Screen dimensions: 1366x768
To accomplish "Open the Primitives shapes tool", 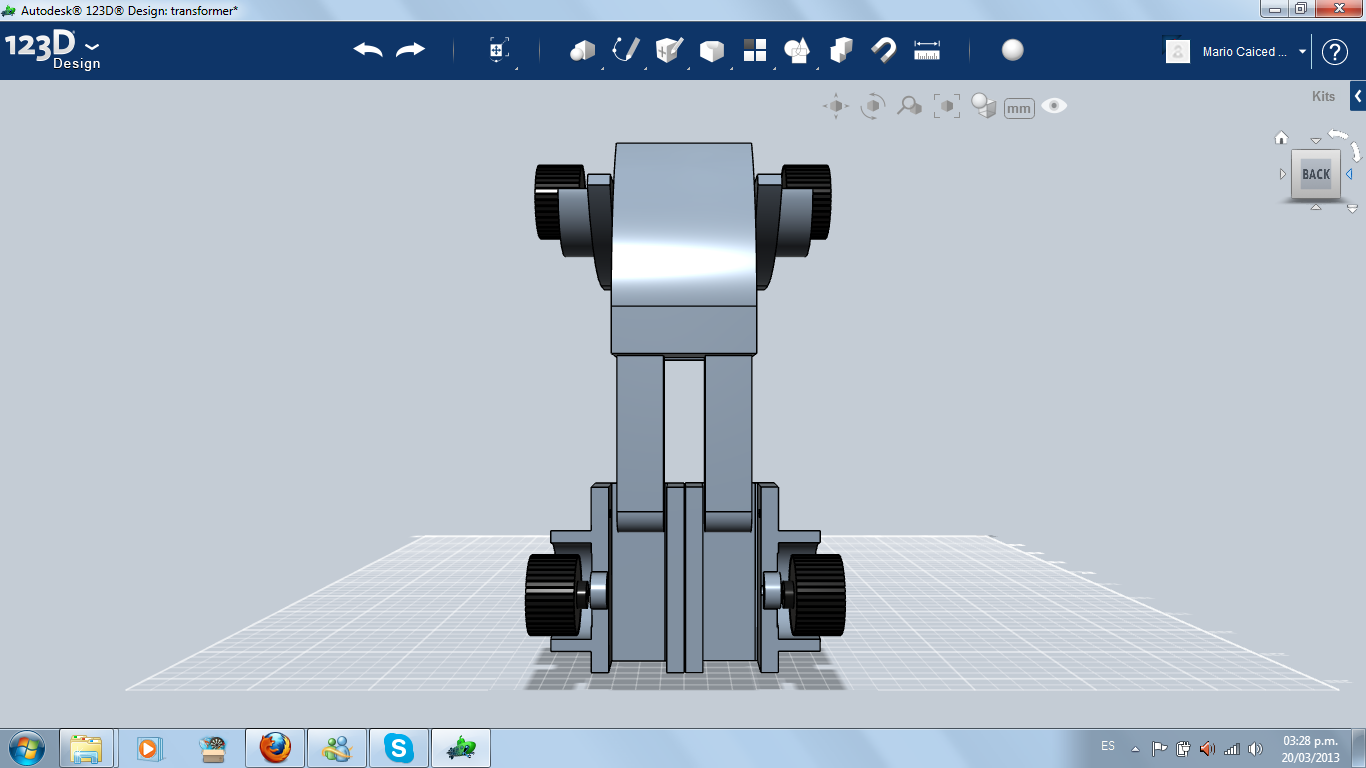I will [582, 50].
